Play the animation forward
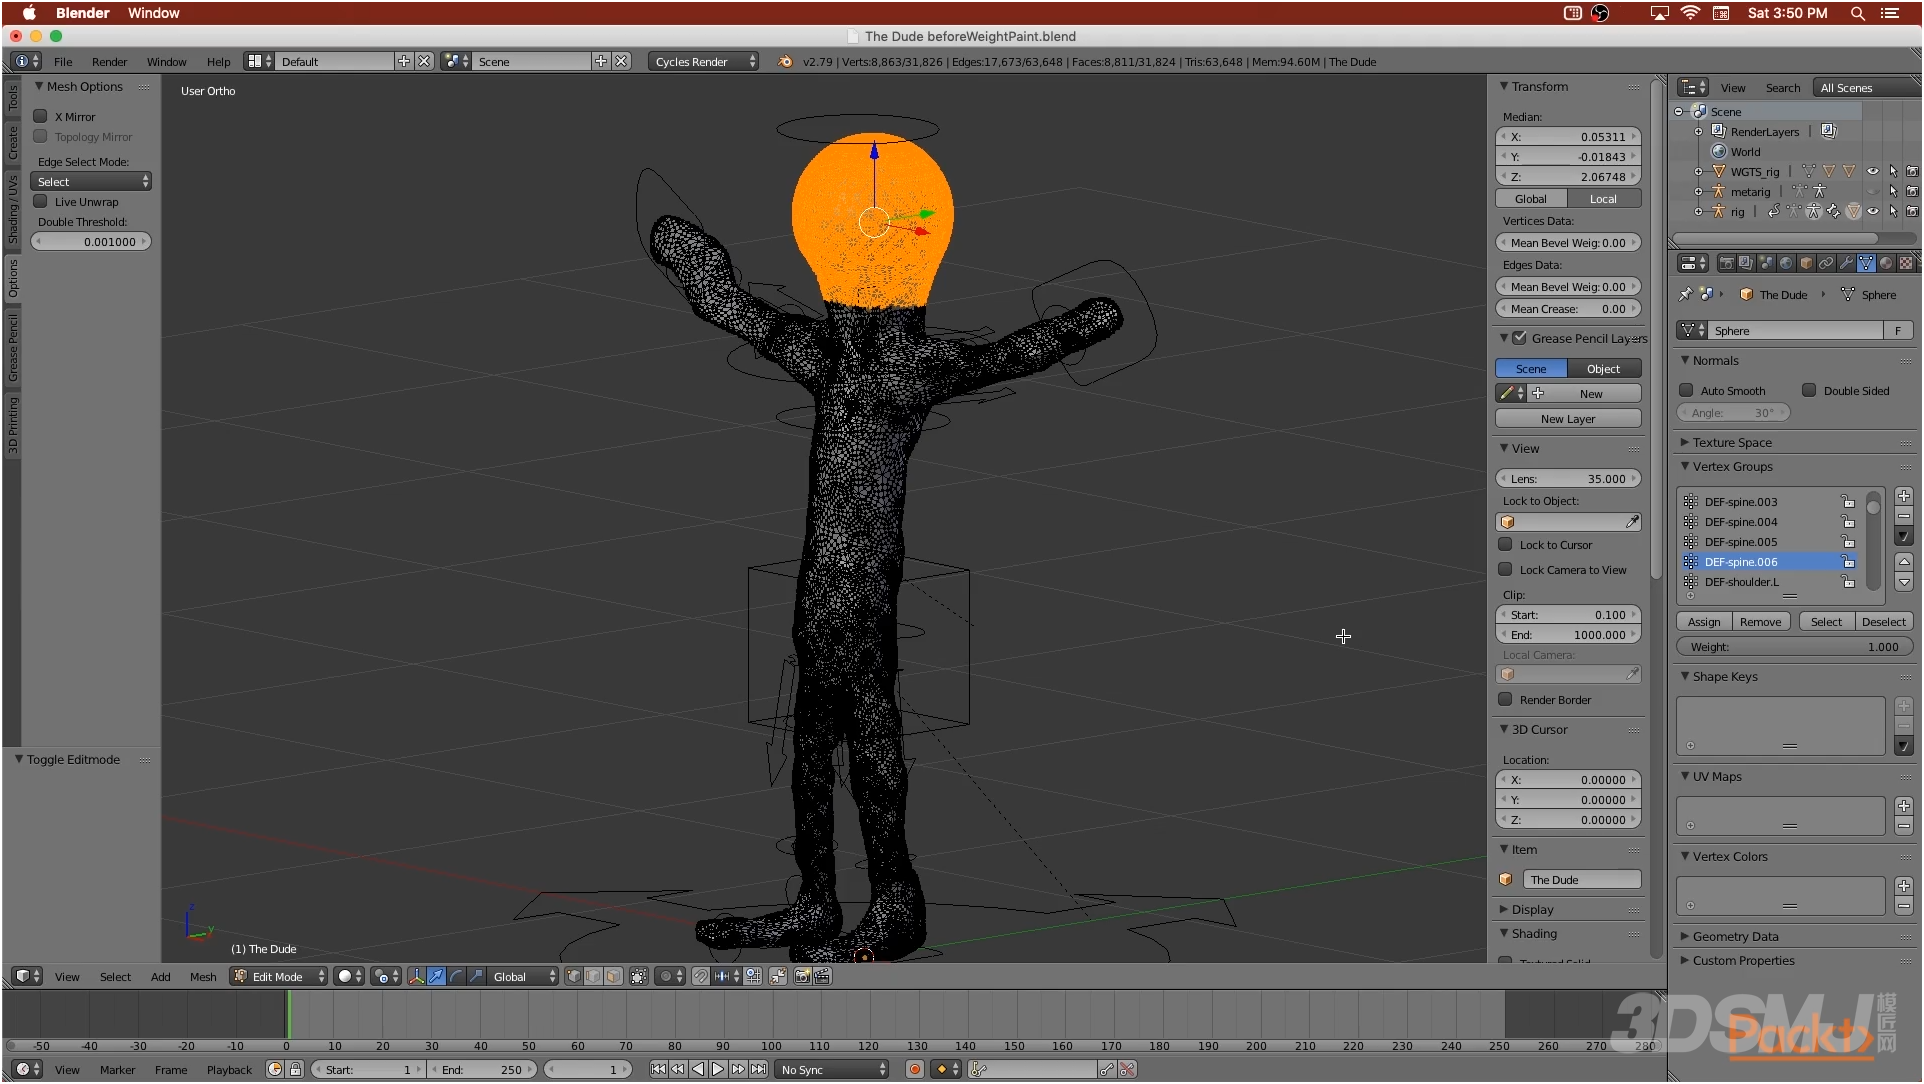Screen dimensions: 1924x1084 coord(718,1070)
